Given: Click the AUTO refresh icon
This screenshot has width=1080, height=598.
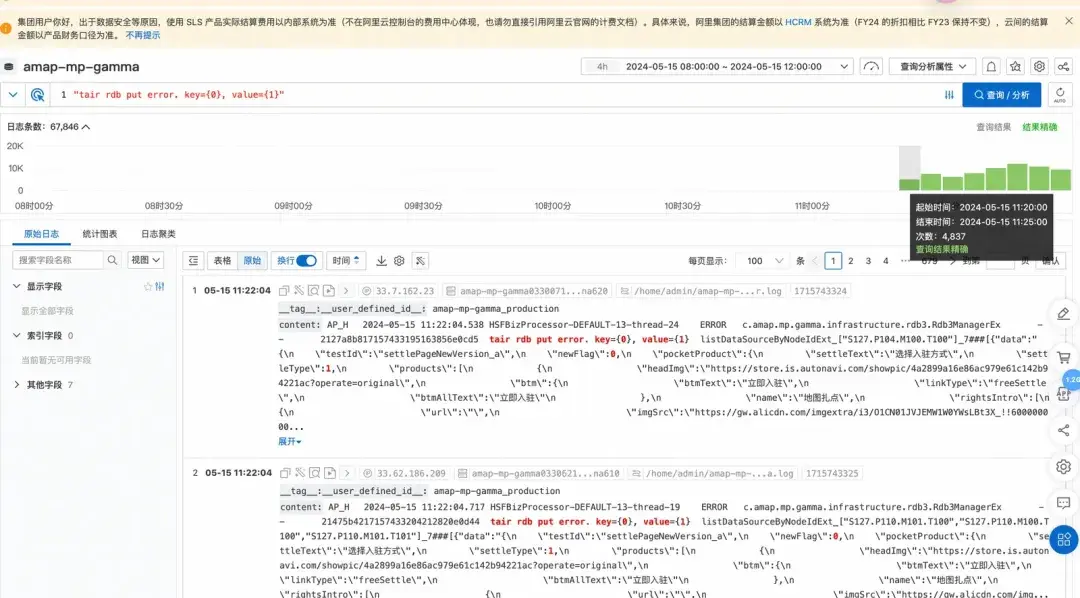Looking at the screenshot, I should pyautogui.click(x=1060, y=95).
